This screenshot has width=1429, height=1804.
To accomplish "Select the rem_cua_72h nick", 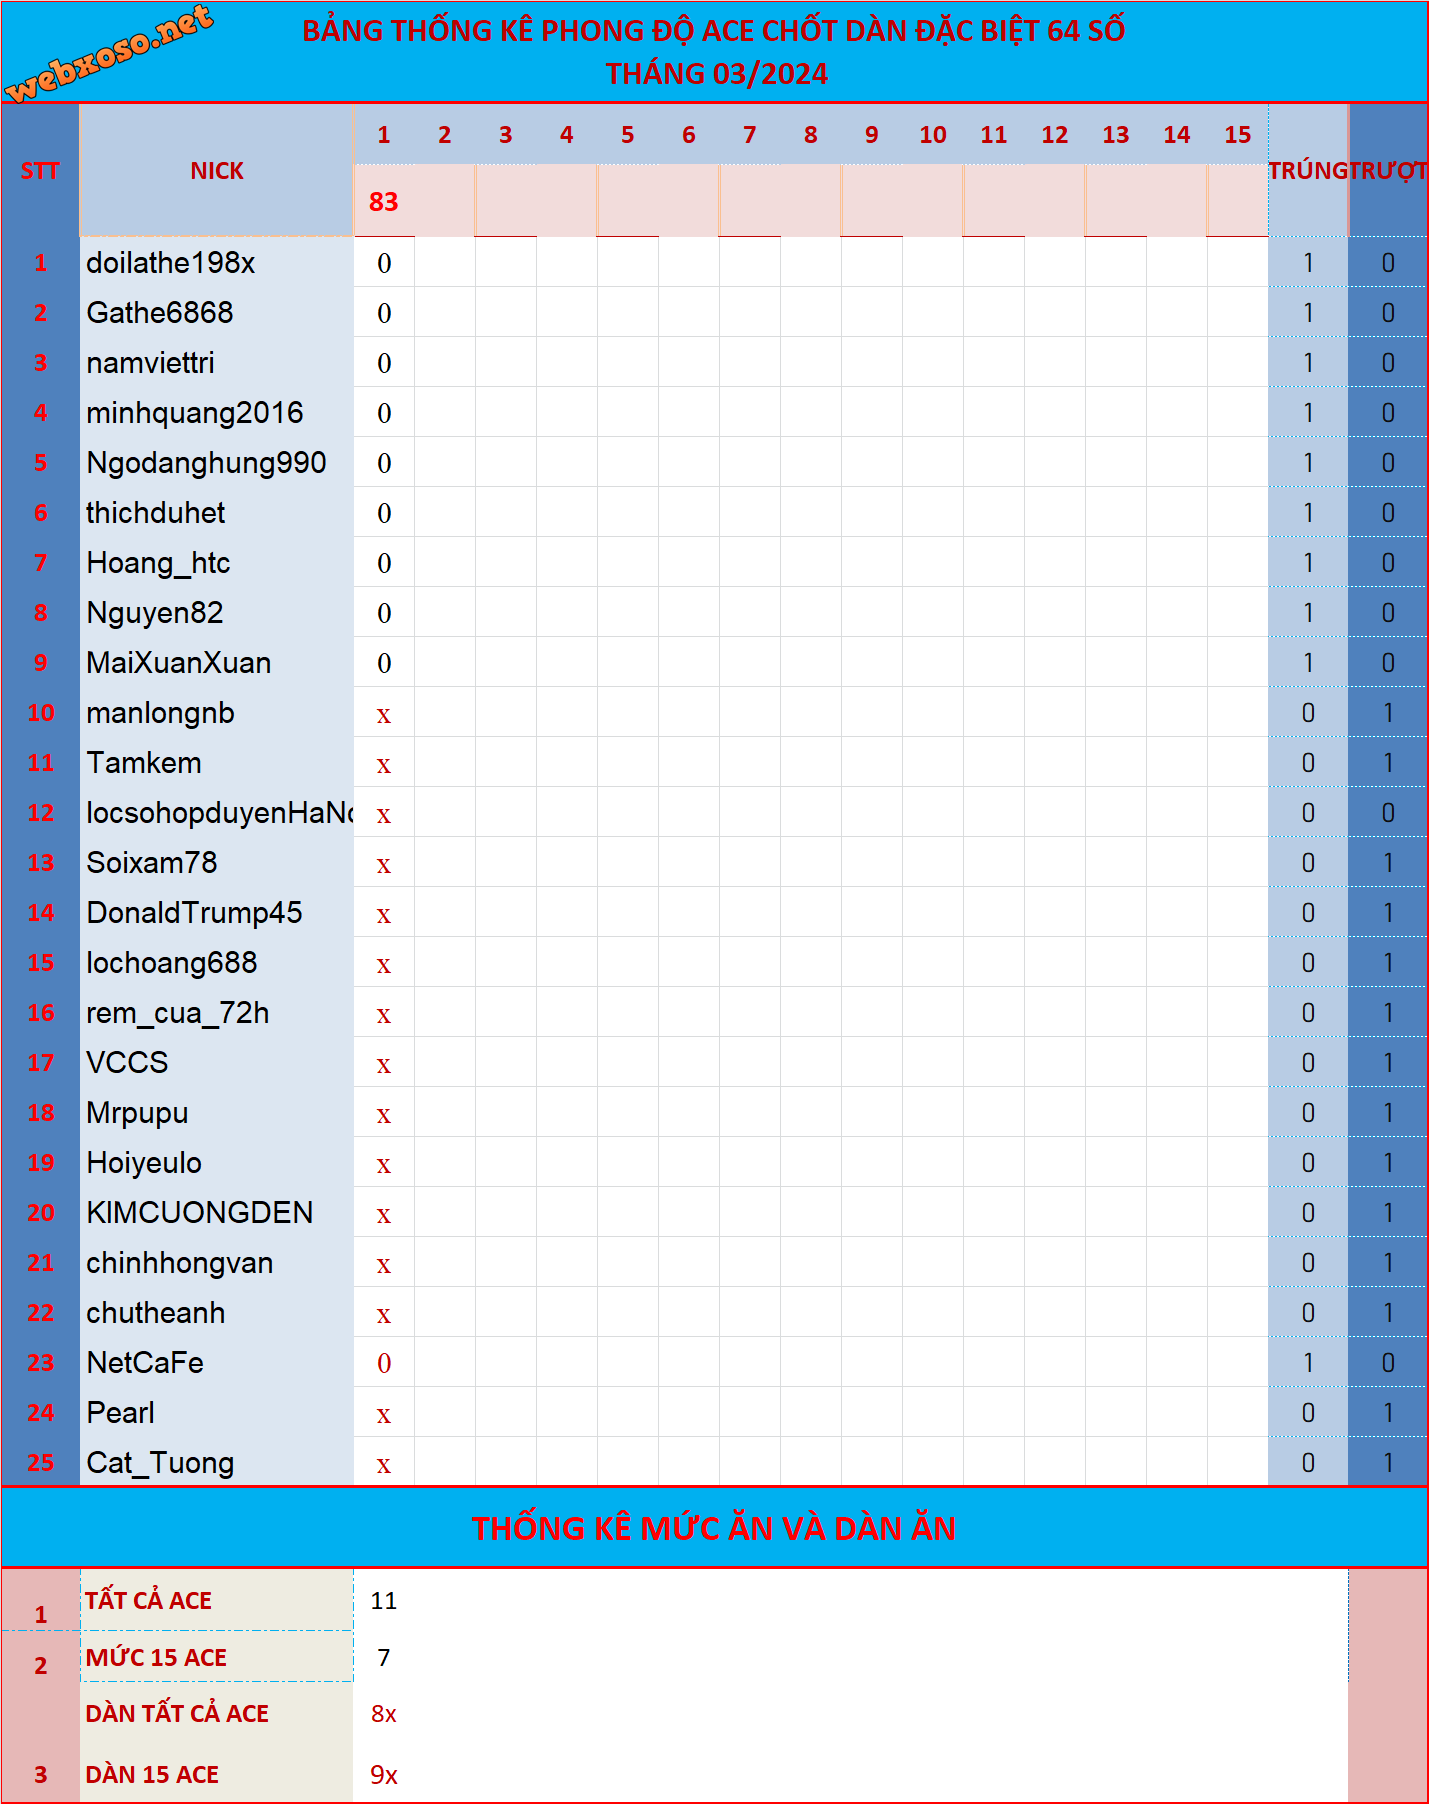I will point(178,1013).
